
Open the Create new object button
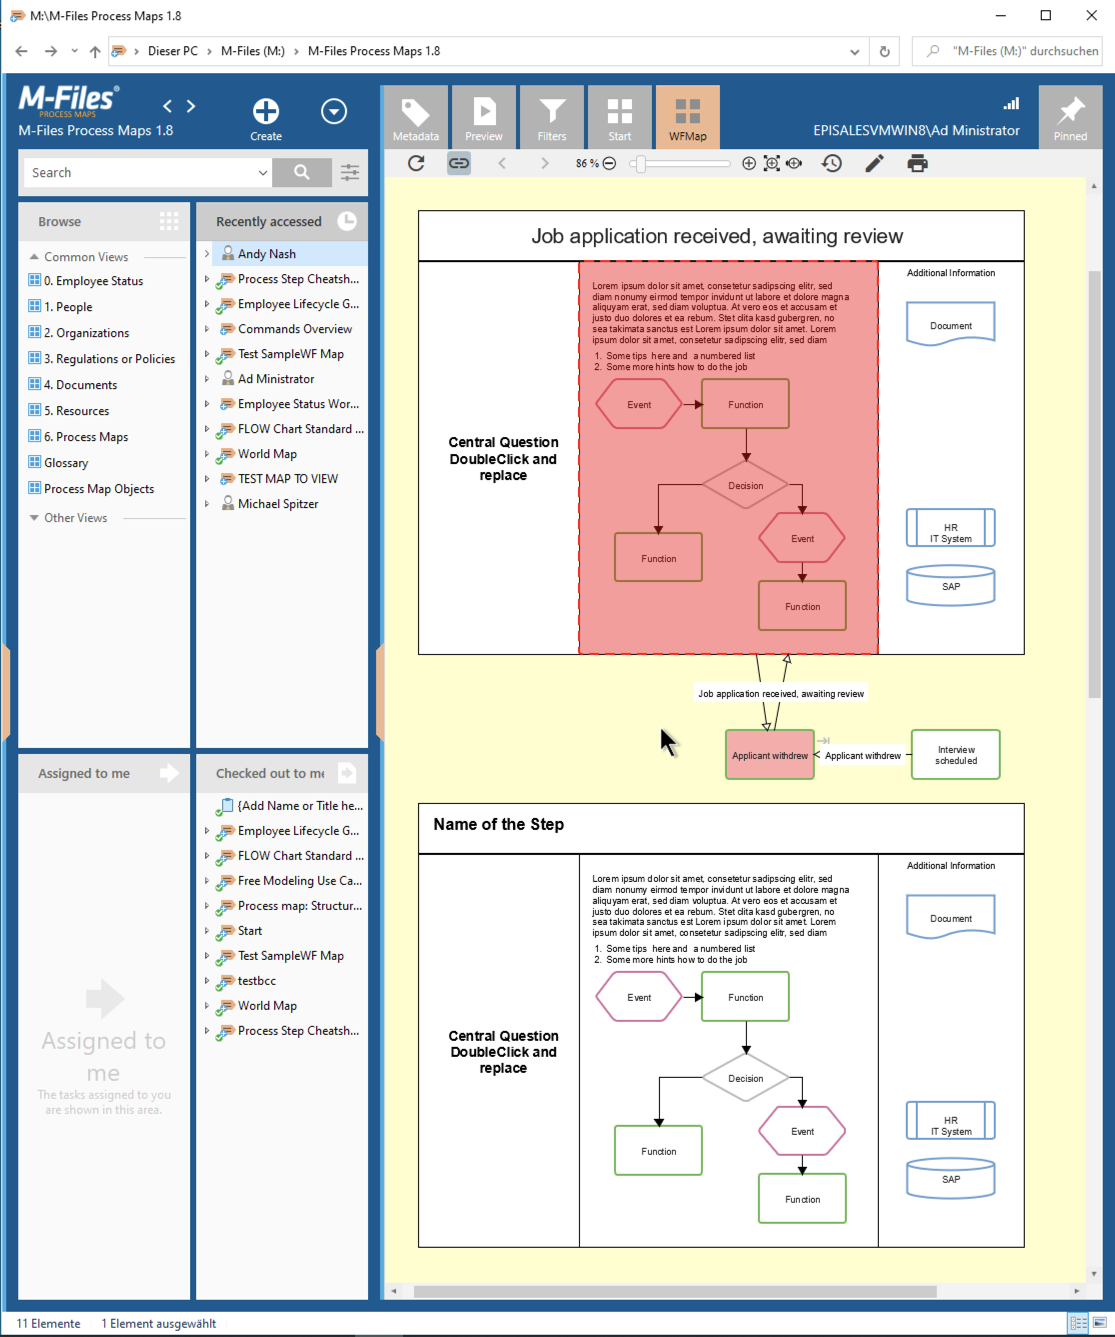tap(266, 119)
